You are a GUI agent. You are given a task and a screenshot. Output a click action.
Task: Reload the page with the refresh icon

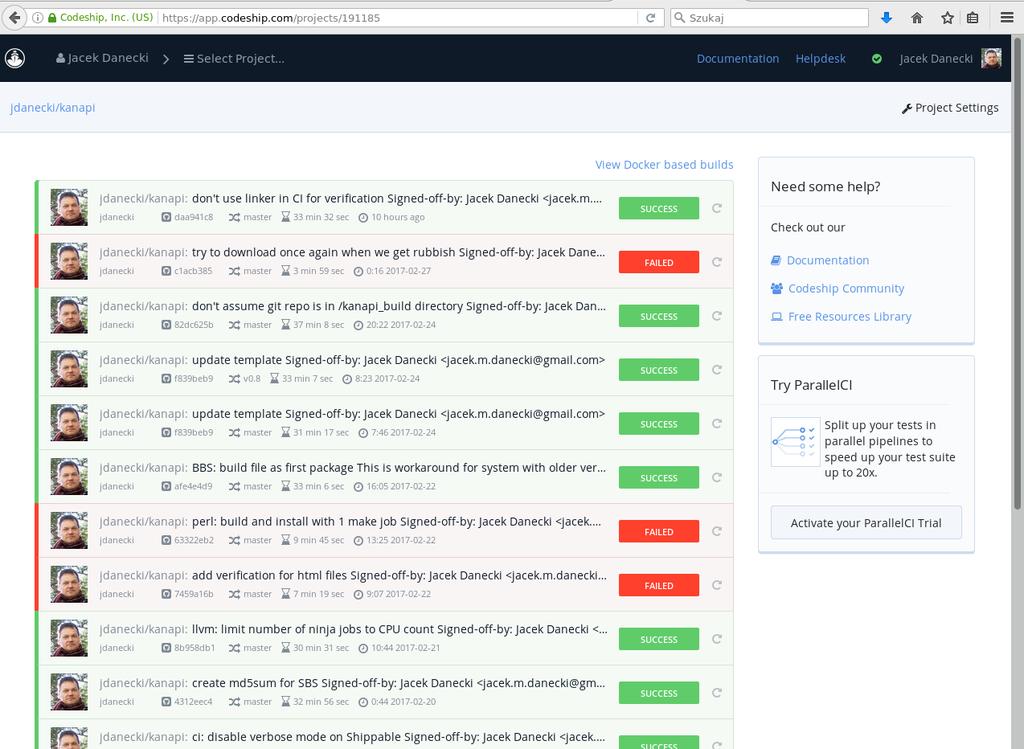coord(650,18)
